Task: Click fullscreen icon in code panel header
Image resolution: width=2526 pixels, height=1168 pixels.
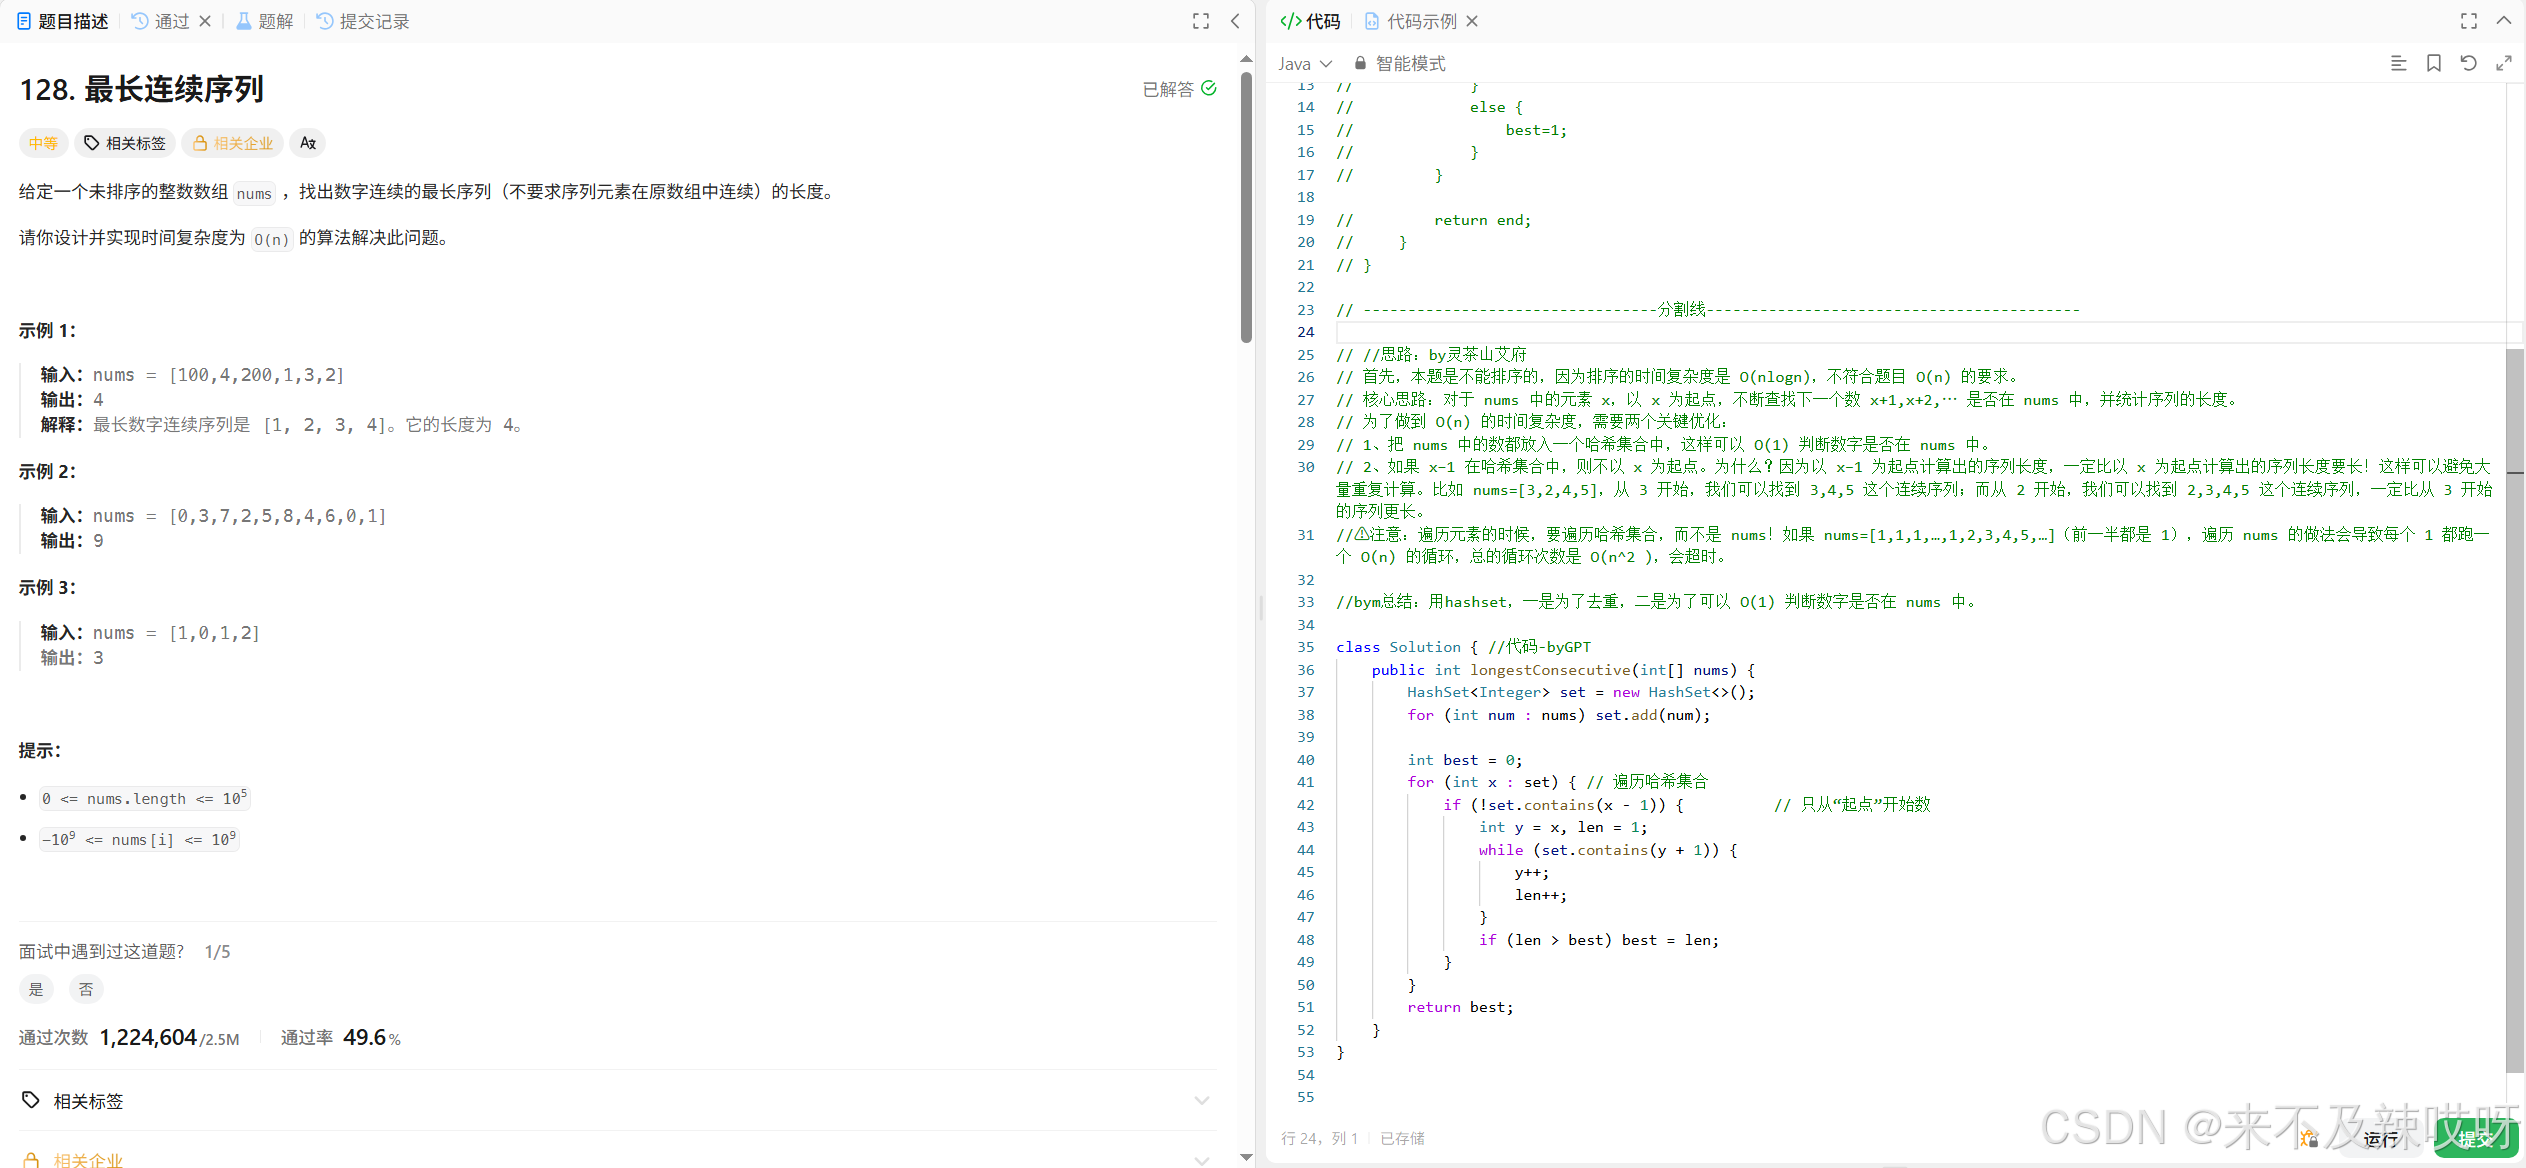Action: [2469, 21]
